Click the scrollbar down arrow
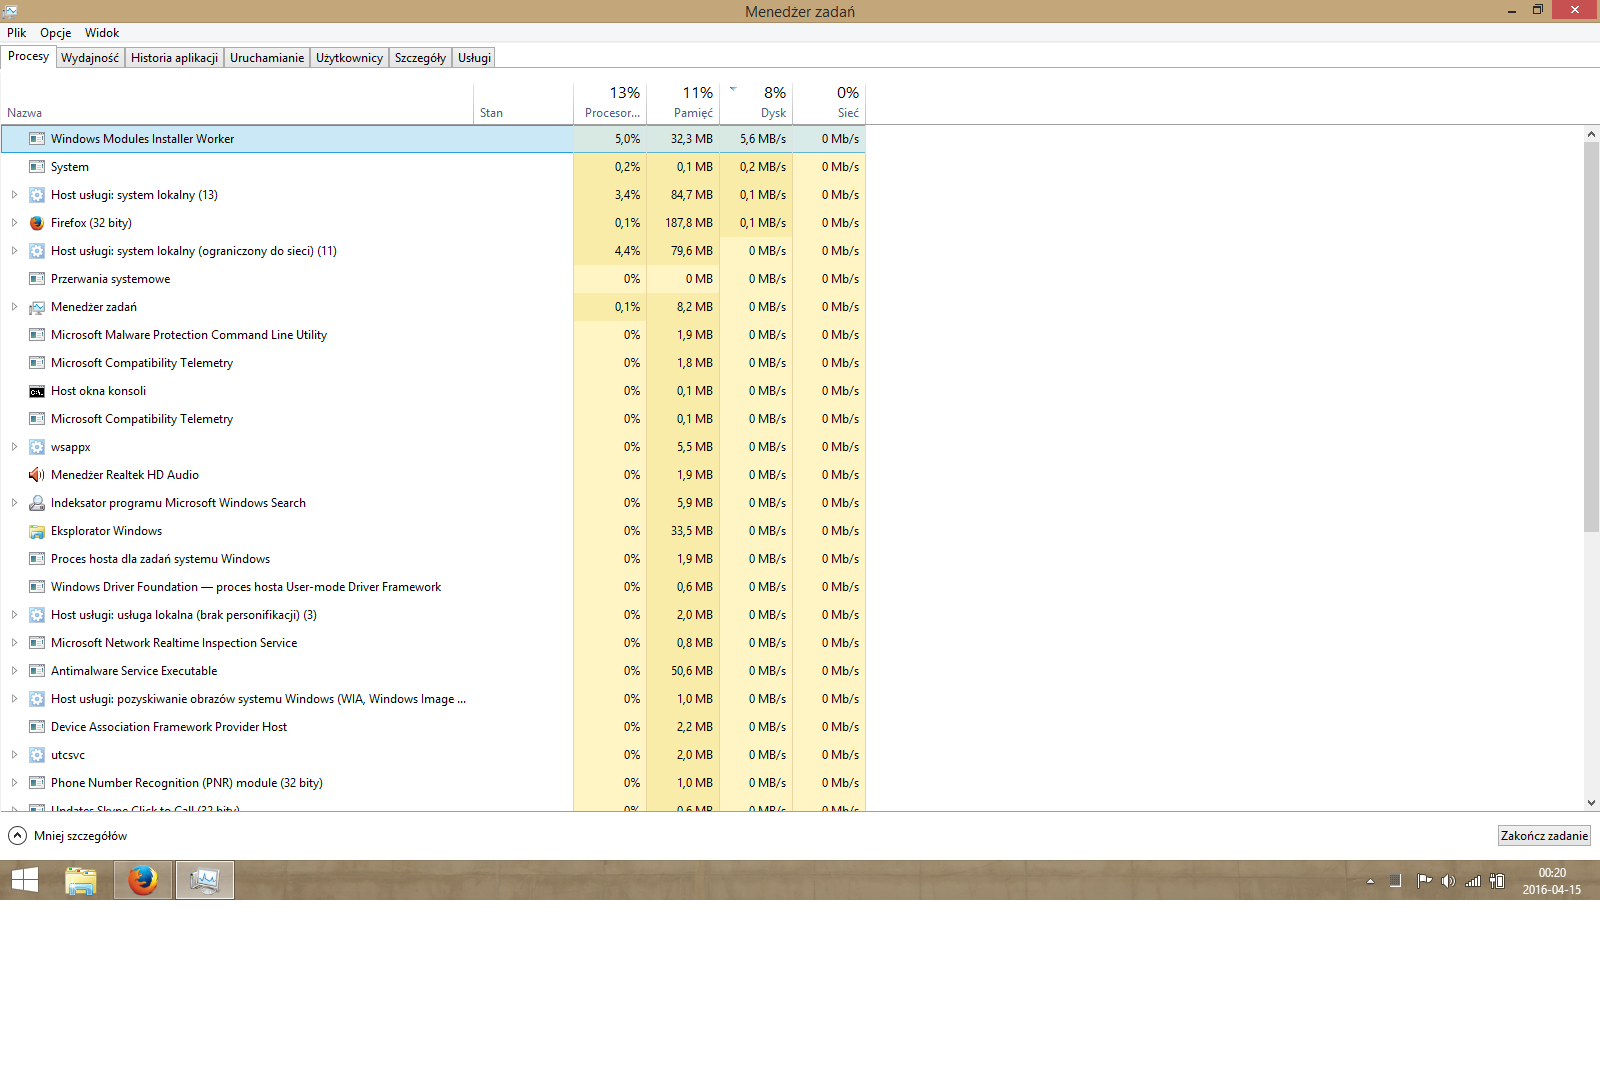1600x1088 pixels. (x=1591, y=803)
